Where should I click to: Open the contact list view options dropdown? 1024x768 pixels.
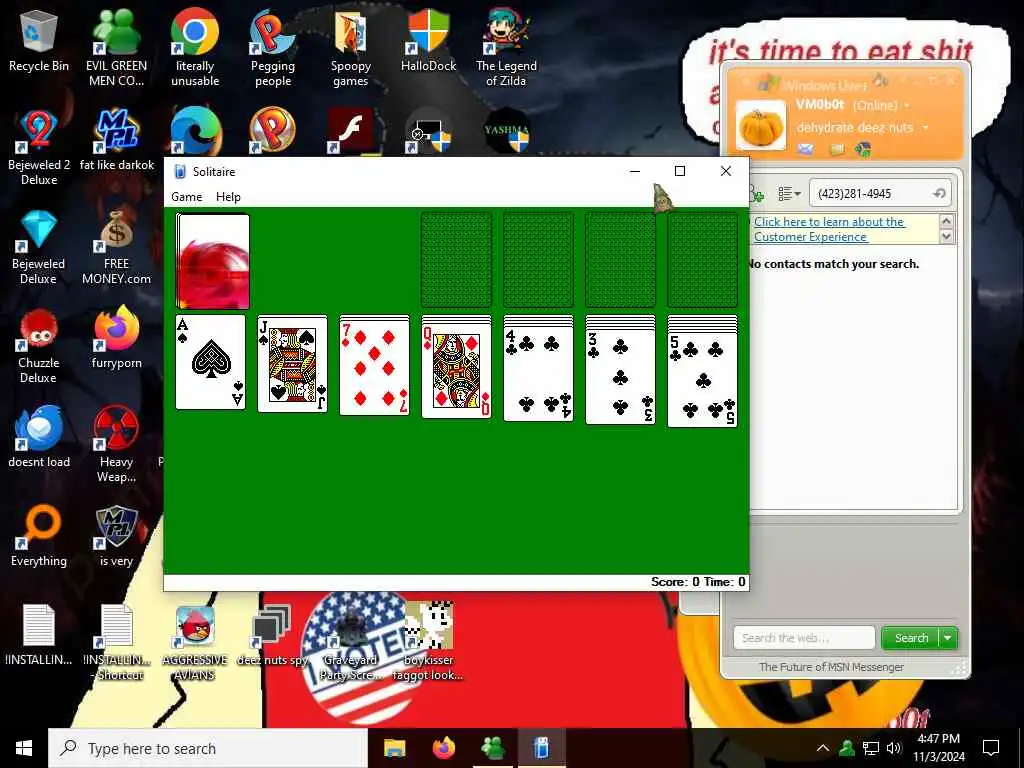pos(789,194)
